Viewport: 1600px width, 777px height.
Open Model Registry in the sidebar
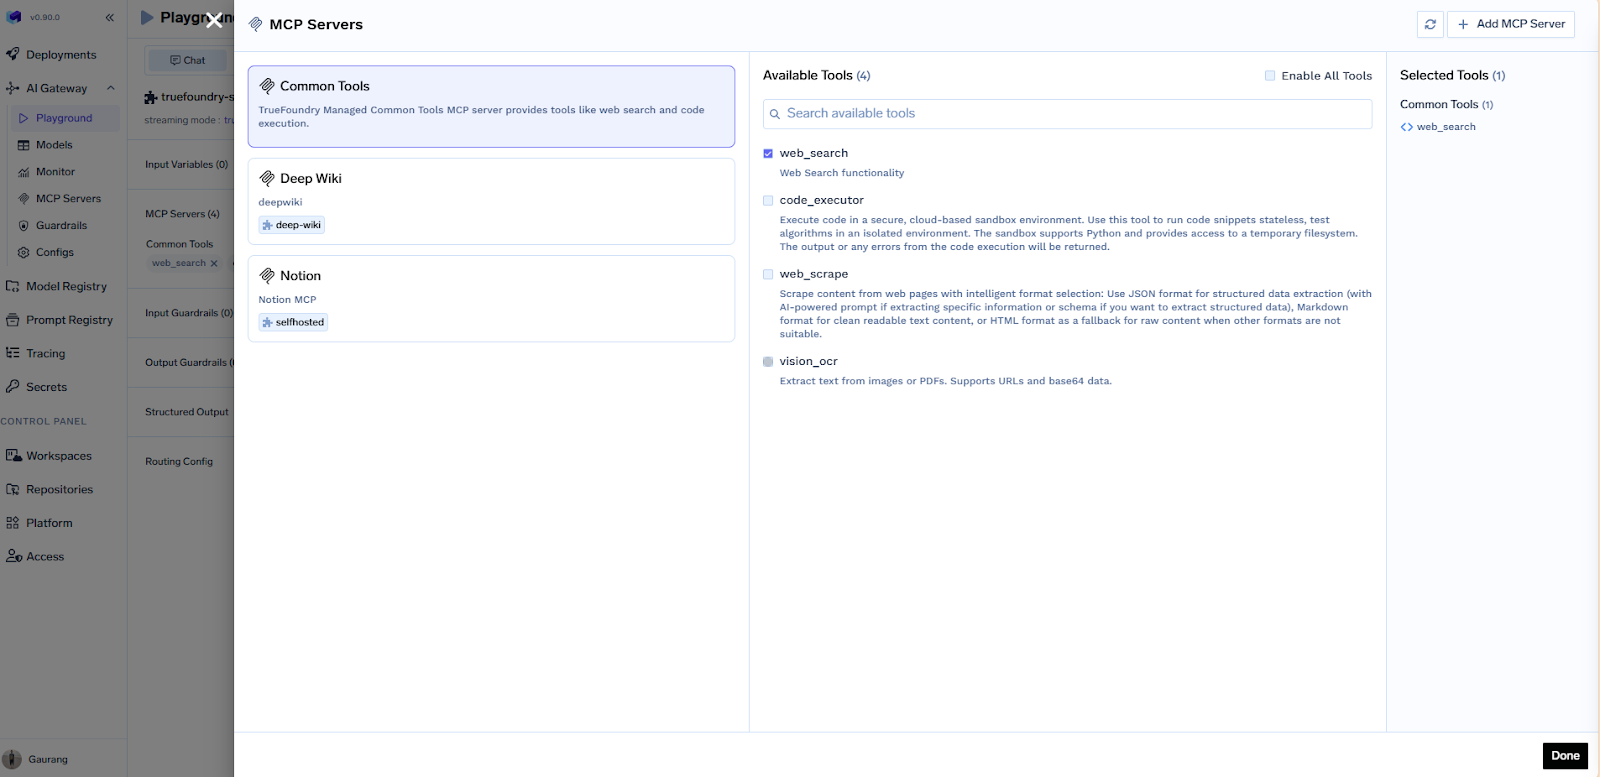66,286
